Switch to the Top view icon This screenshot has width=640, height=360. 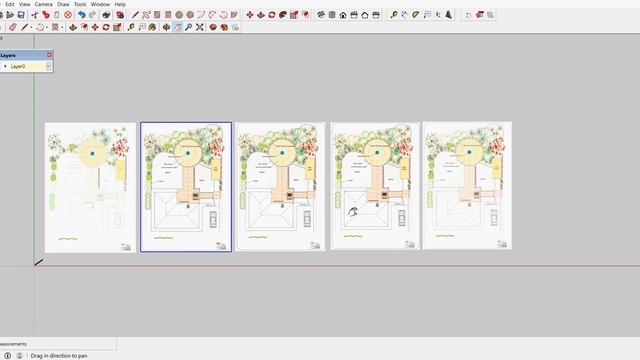[332, 15]
